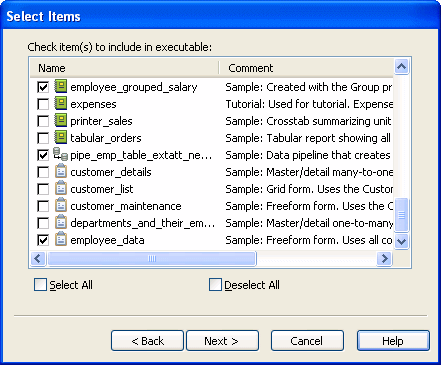Click the departments_and_their_em... form icon

click(61, 222)
